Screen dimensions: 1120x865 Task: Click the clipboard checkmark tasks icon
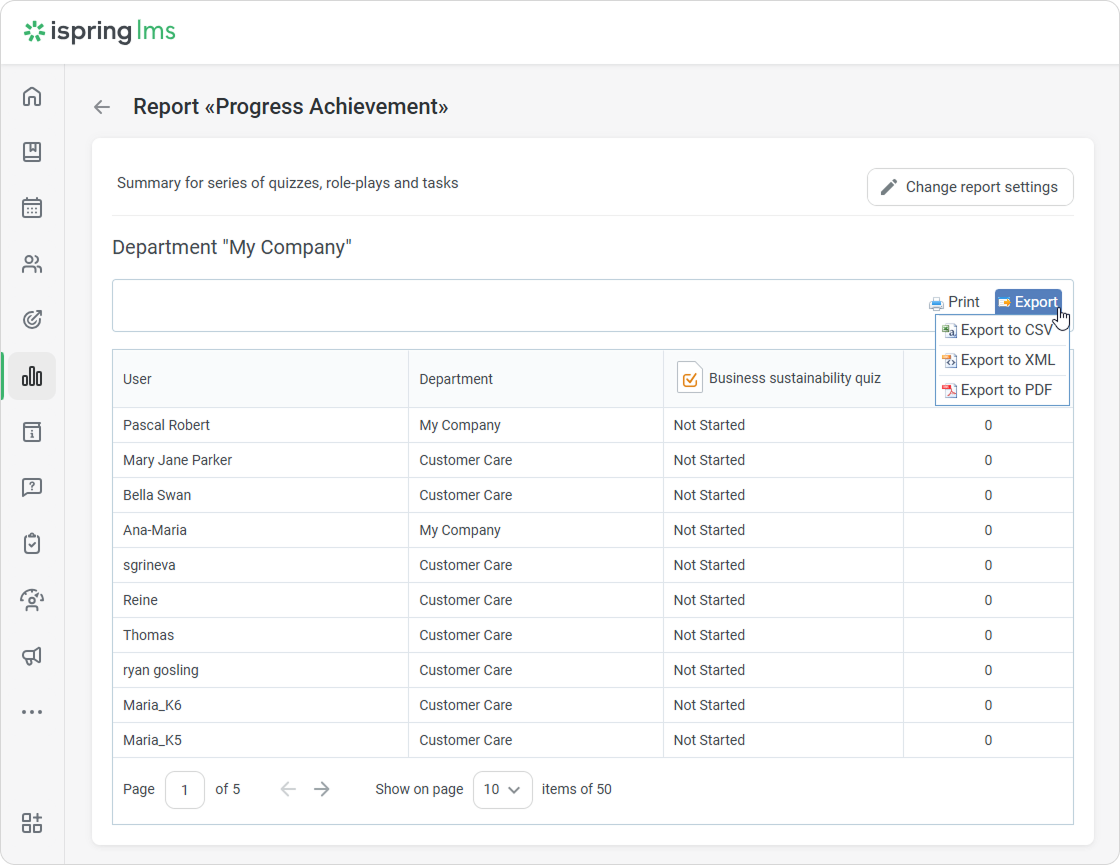pos(32,544)
